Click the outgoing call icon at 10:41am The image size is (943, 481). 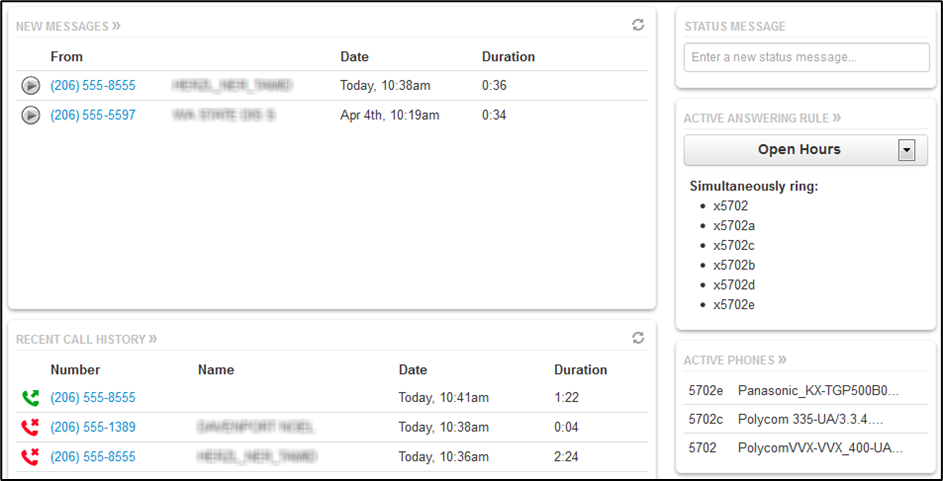(x=30, y=398)
